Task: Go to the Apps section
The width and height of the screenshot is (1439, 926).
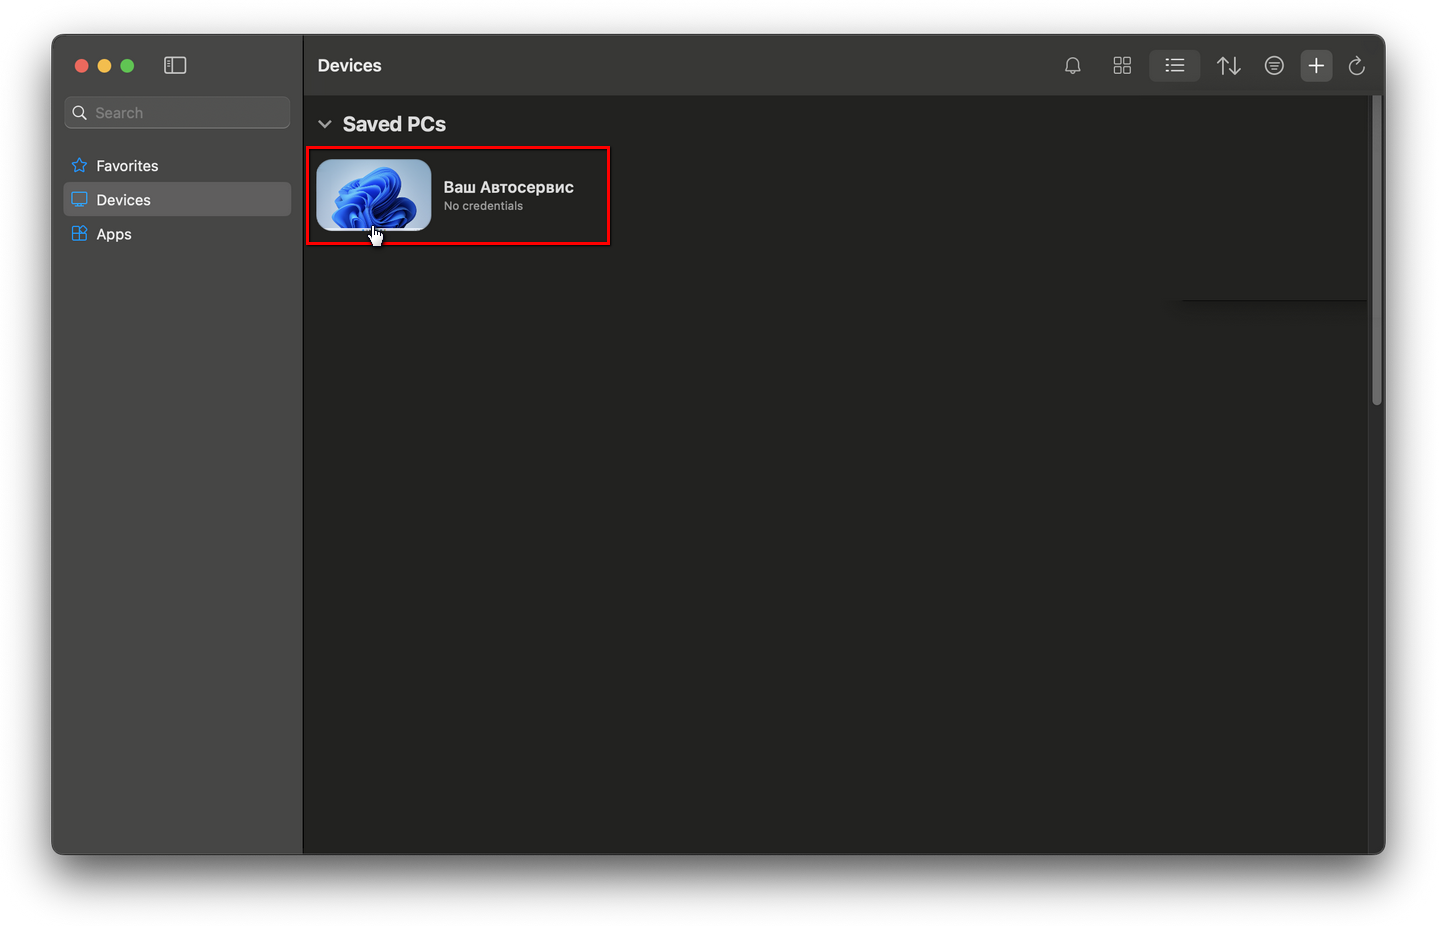Action: [114, 234]
